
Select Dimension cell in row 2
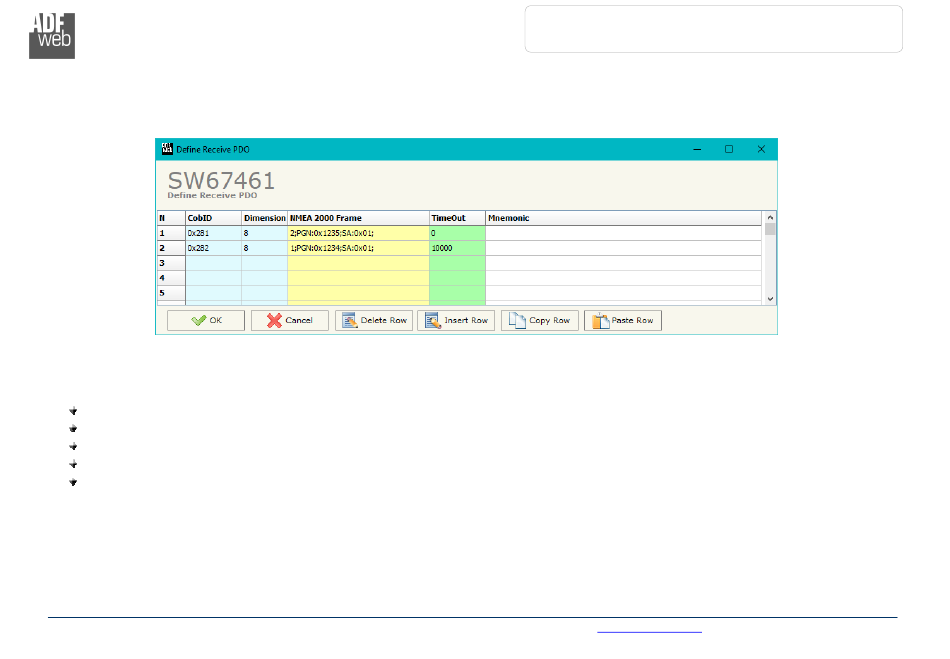(x=264, y=248)
